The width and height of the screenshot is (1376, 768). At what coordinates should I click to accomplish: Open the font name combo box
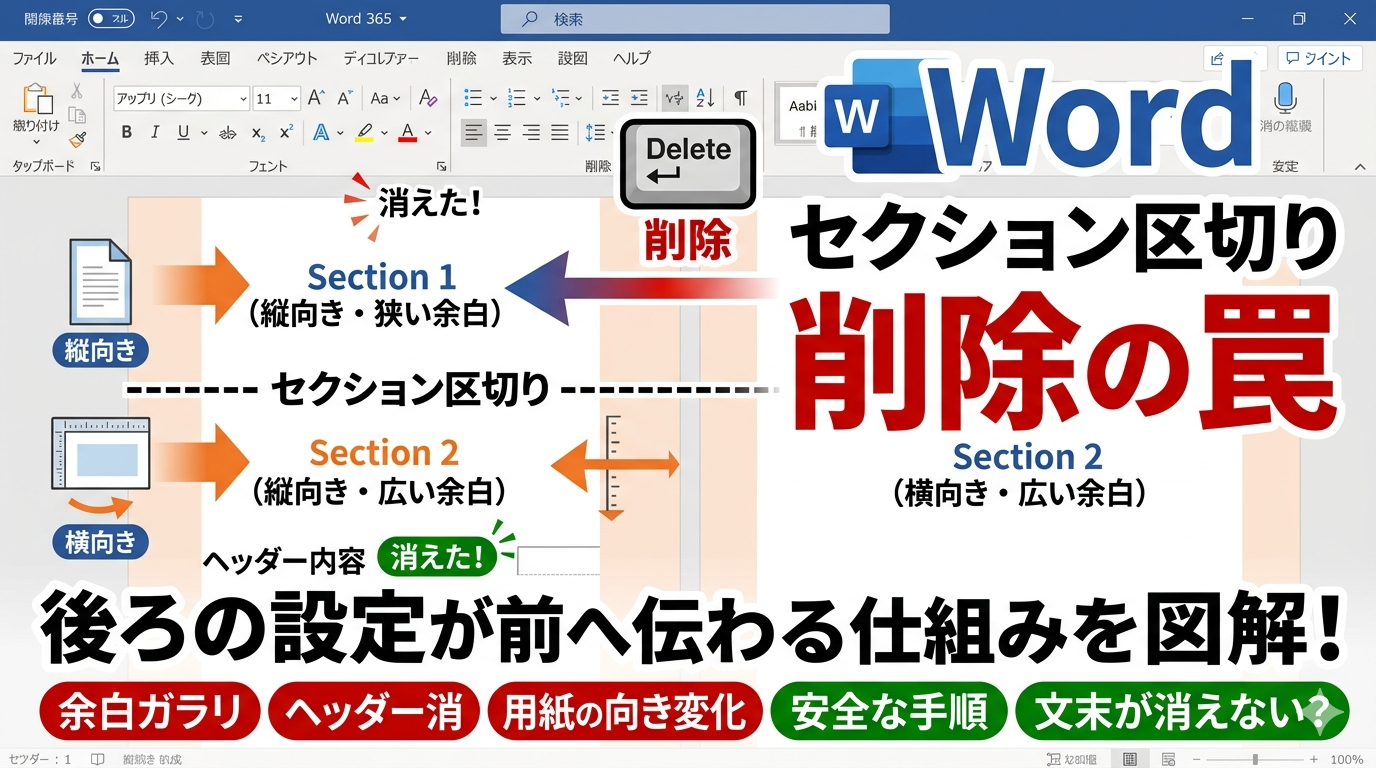[x=181, y=98]
